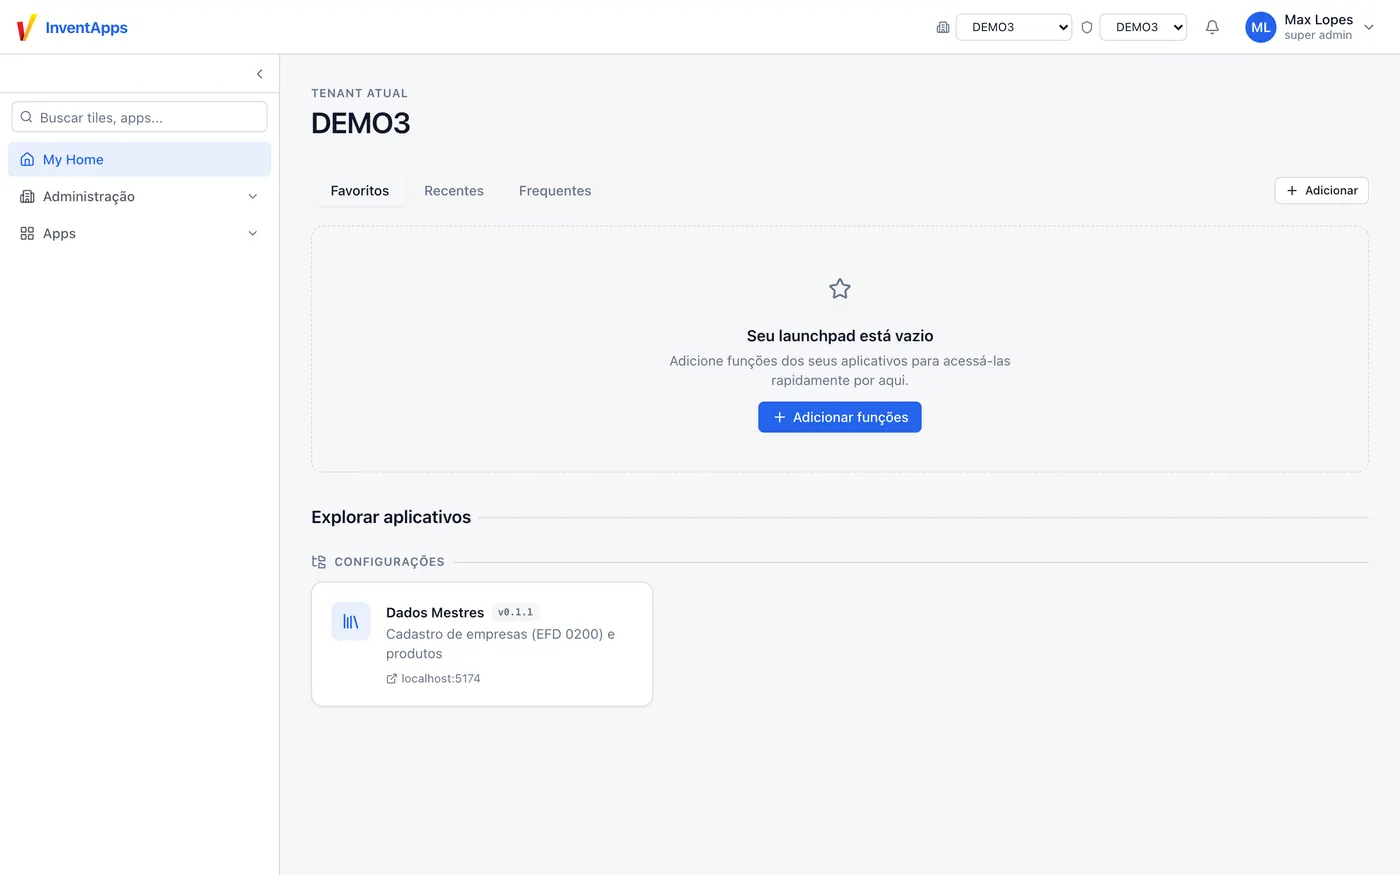Click the Dados Mestres library icon
This screenshot has width=1400, height=875.
[351, 622]
